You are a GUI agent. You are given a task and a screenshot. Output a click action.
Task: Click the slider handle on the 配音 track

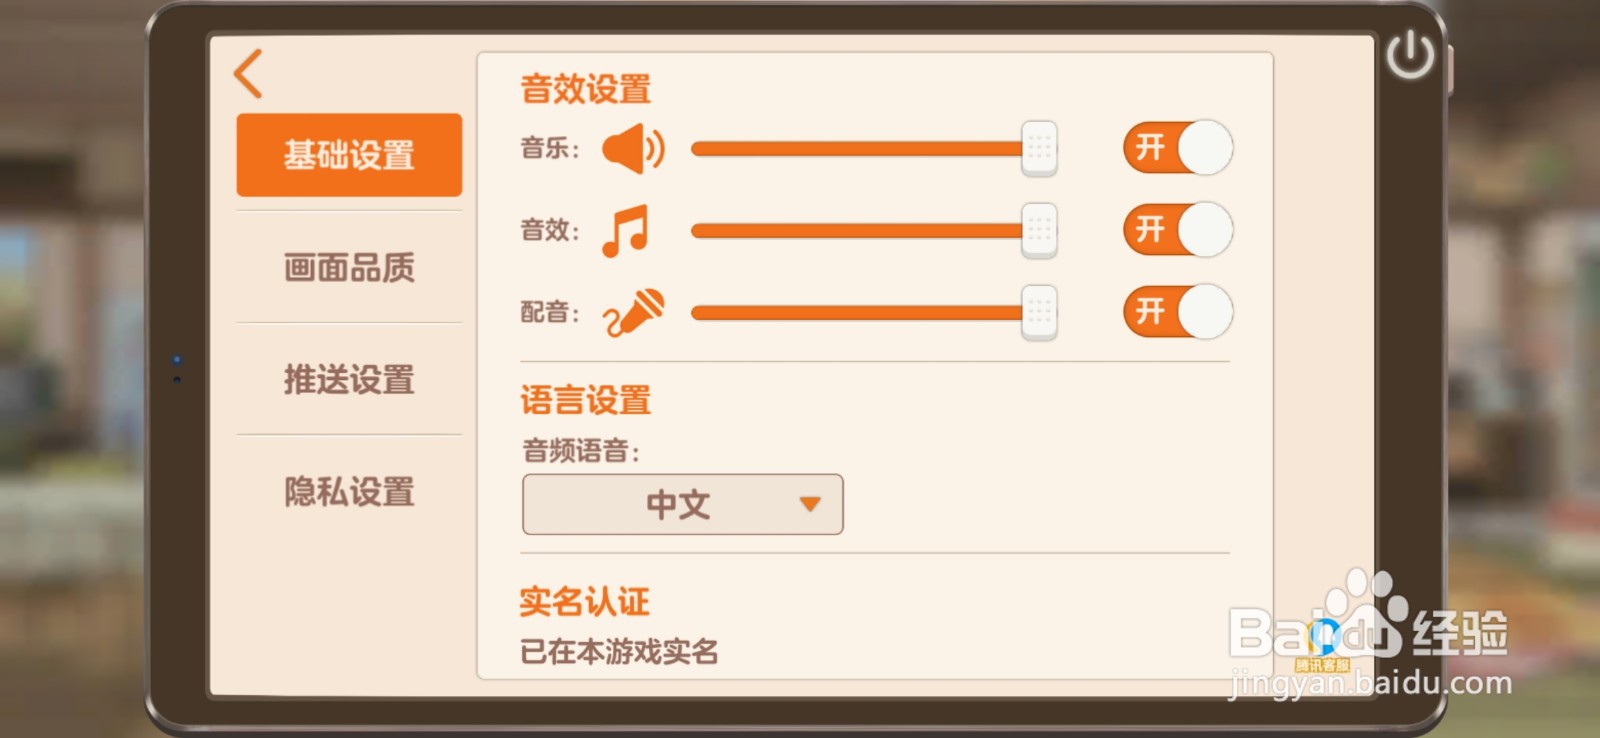click(1041, 311)
